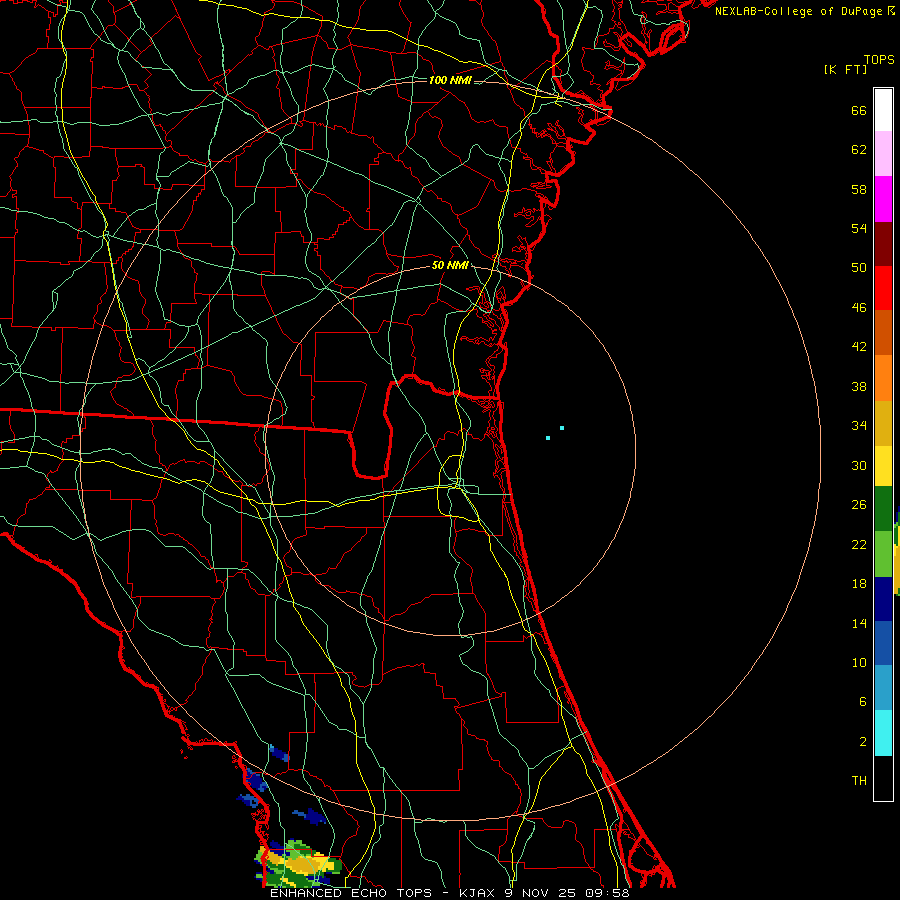Screen dimensions: 900x900
Task: Click legend value '38'
Action: 859,387
